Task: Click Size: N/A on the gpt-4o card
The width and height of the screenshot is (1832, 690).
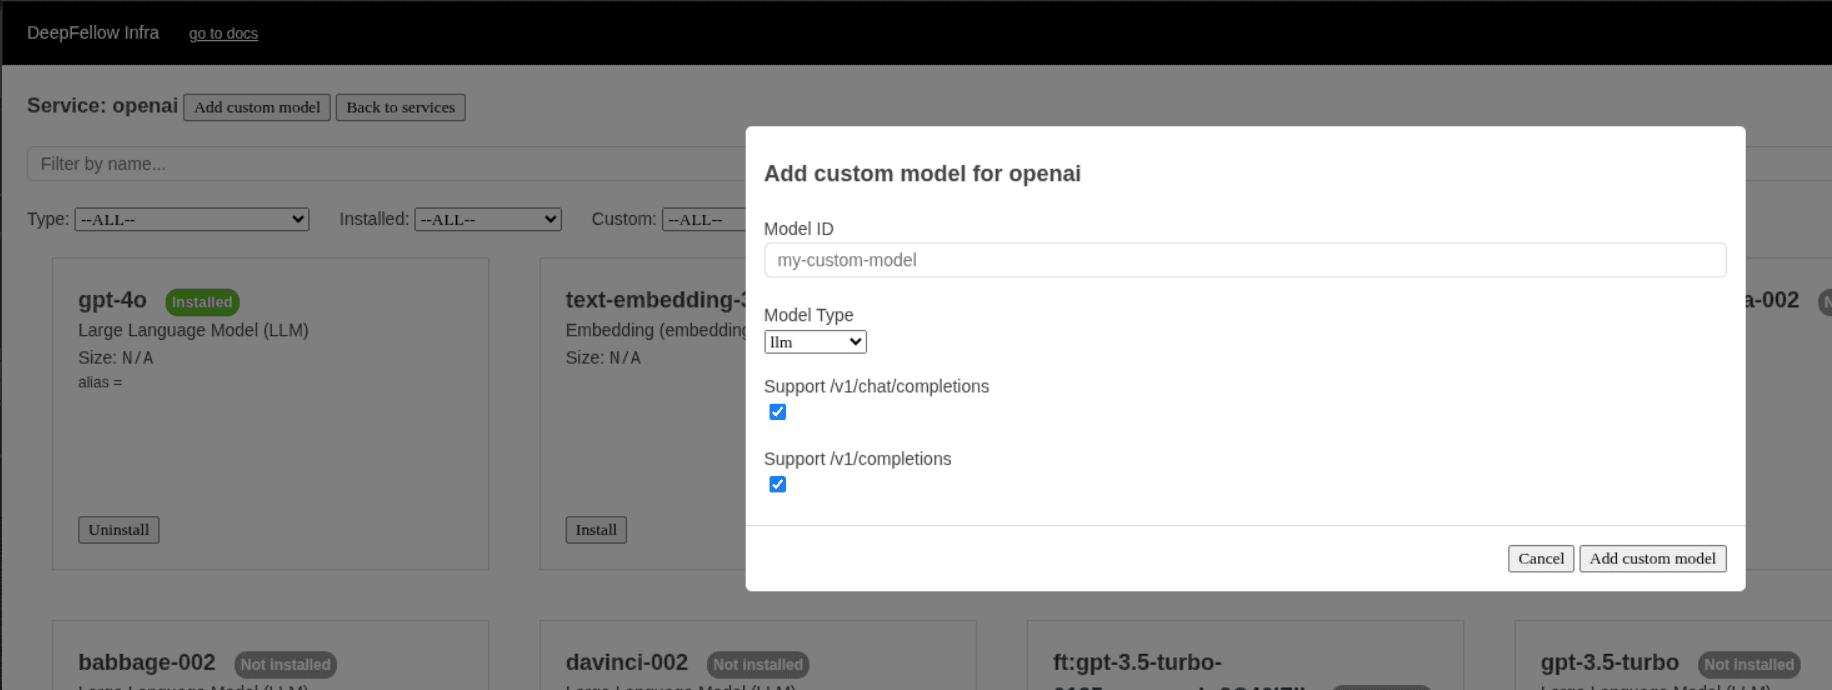Action: [115, 358]
